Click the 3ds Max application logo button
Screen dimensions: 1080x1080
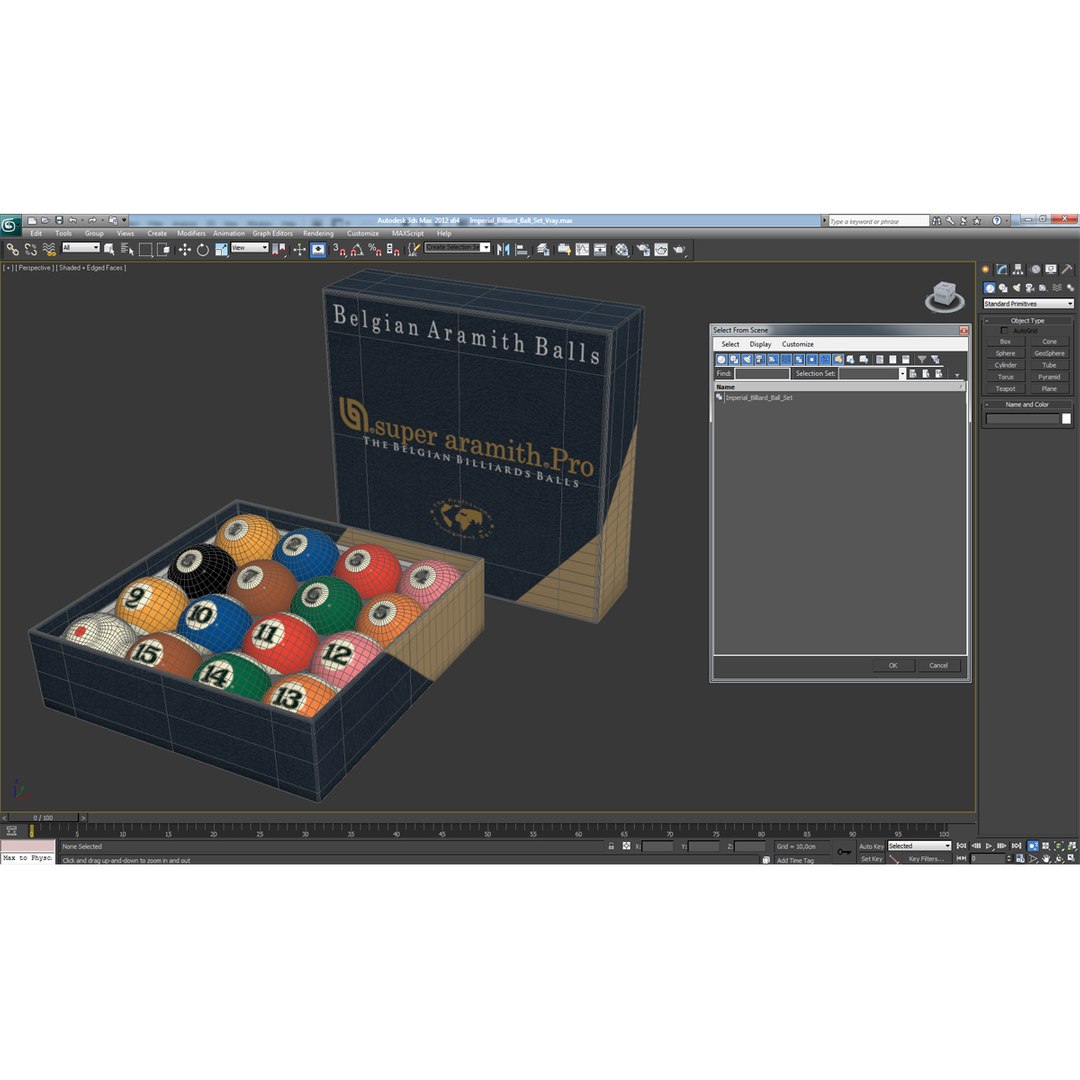[10, 225]
